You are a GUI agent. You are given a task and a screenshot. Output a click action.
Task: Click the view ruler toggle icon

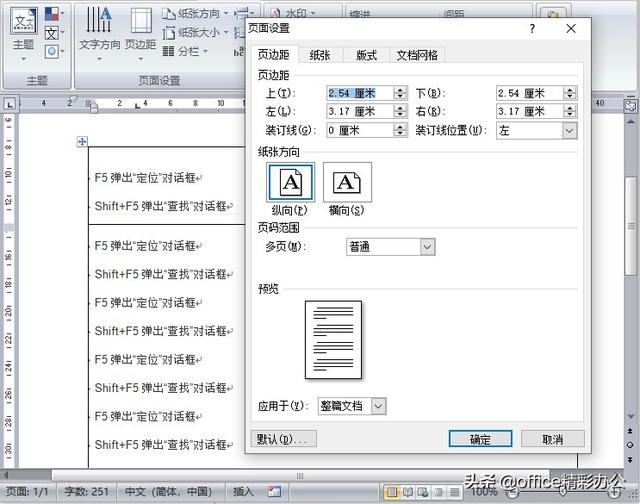(x=631, y=106)
